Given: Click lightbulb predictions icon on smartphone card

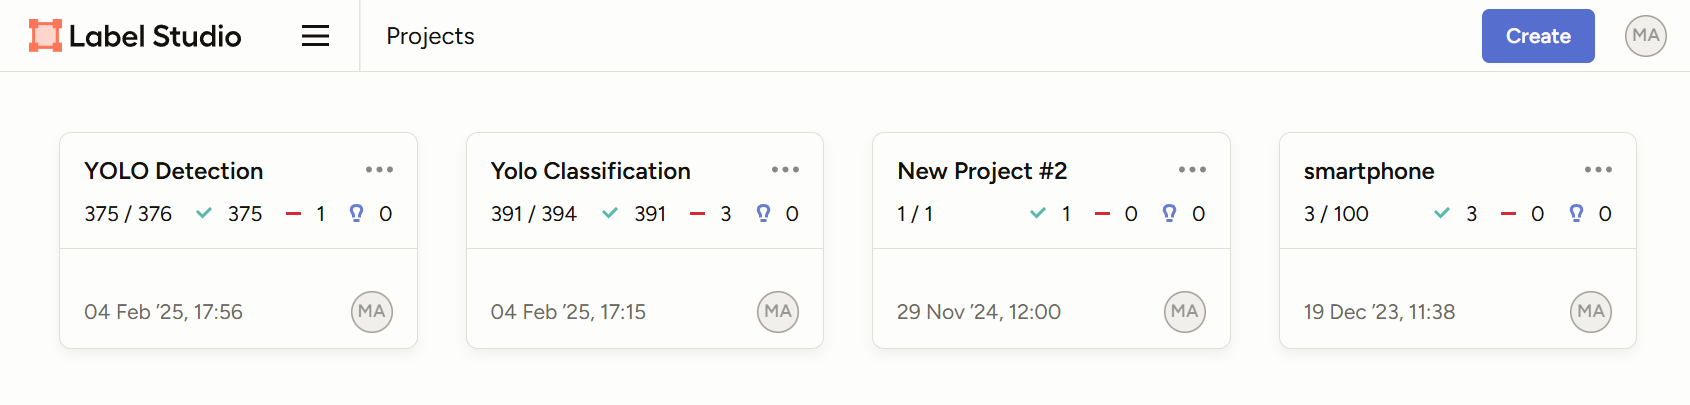Looking at the screenshot, I should [x=1576, y=213].
